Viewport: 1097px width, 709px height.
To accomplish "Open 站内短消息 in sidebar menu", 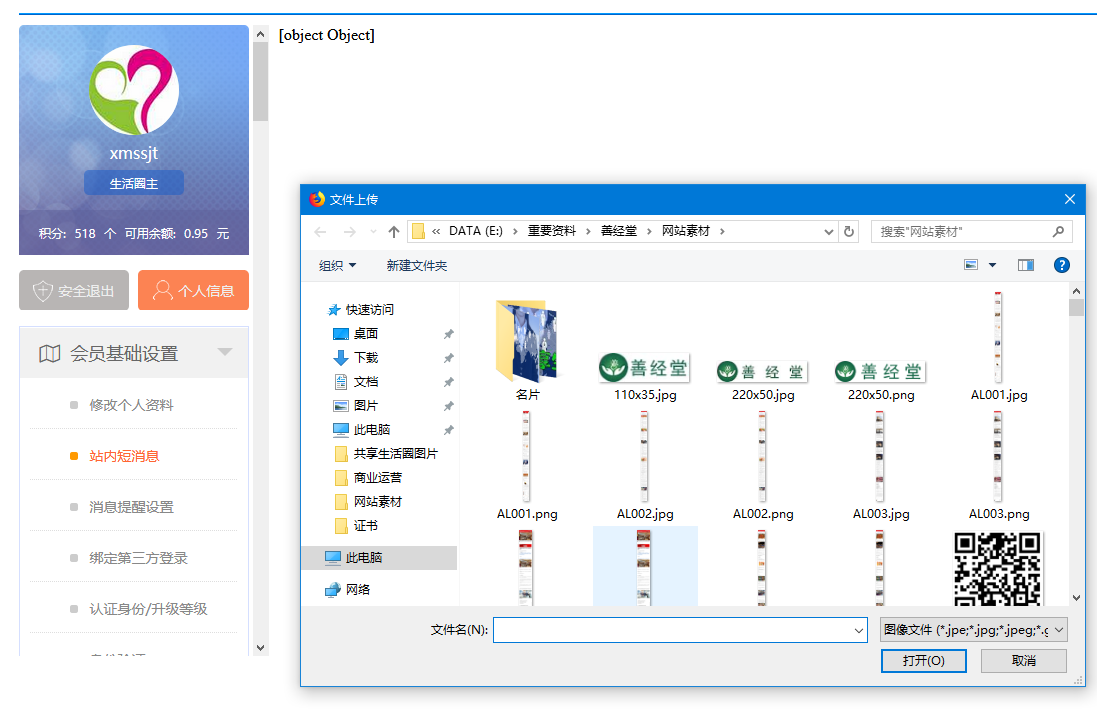I will pyautogui.click(x=124, y=456).
